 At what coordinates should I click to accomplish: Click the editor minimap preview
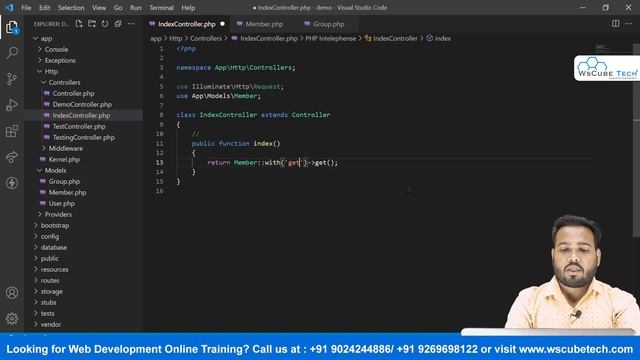pos(601,49)
